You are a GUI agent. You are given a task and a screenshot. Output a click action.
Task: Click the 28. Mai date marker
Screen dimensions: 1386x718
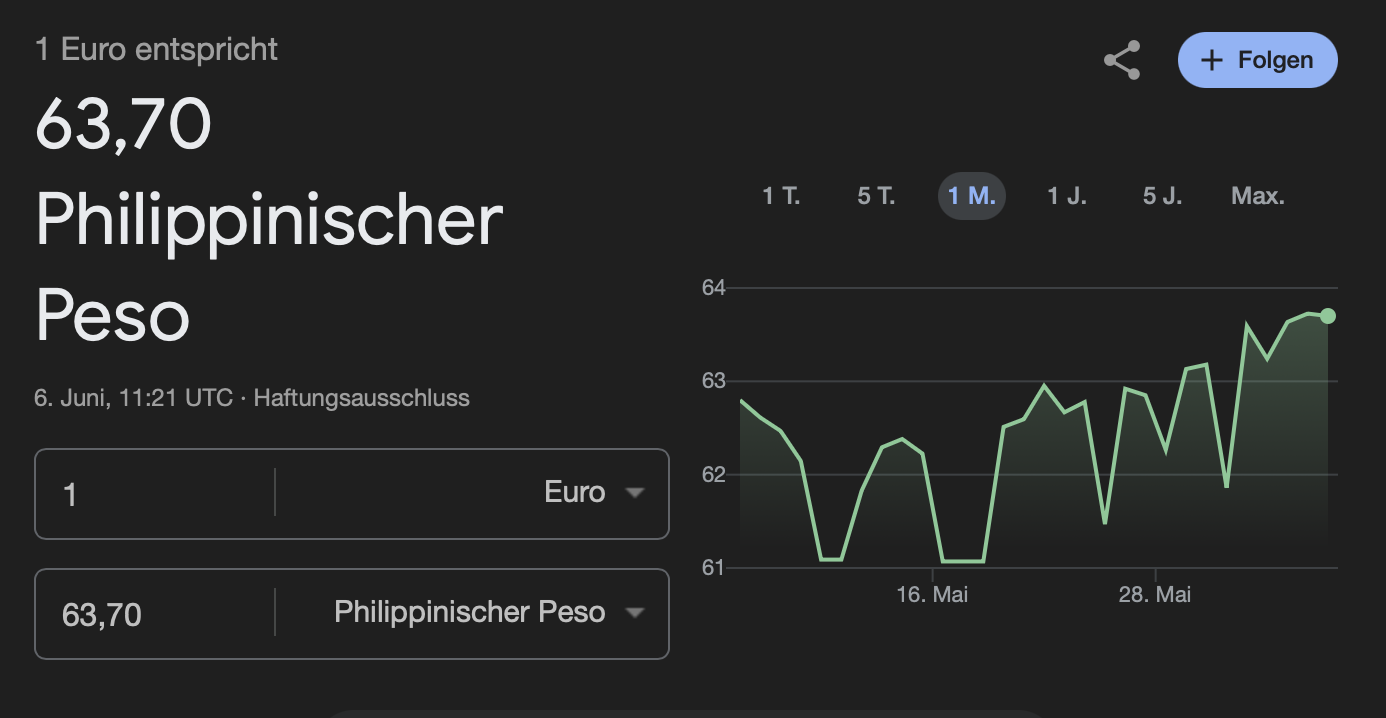click(1155, 595)
